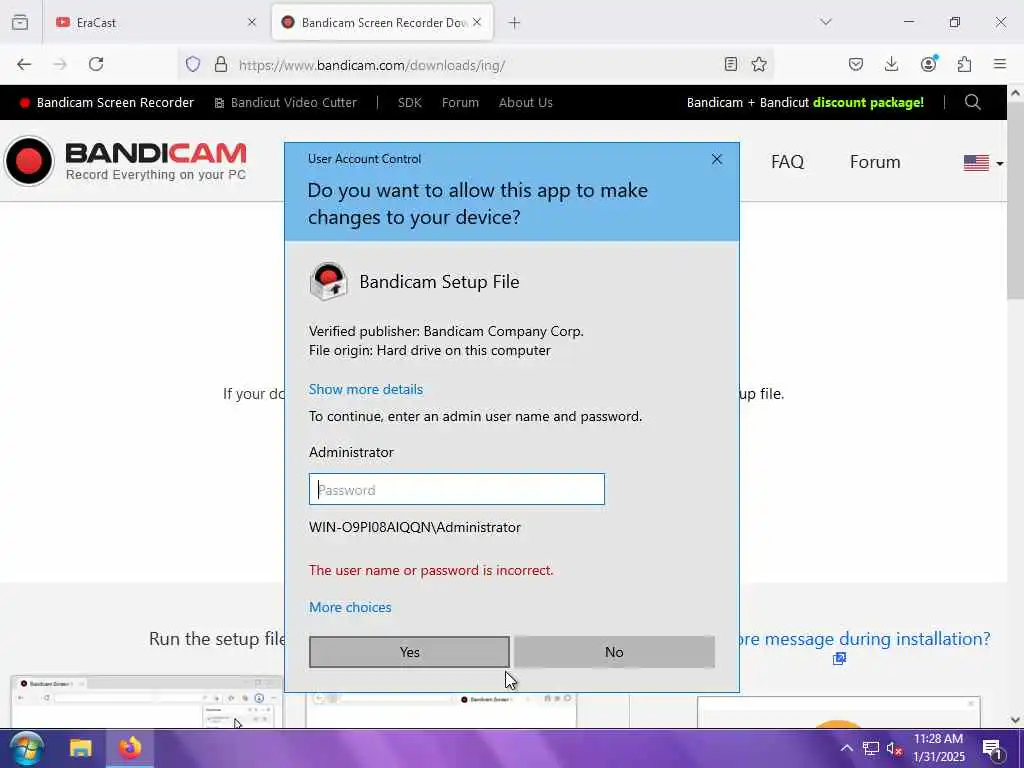Image resolution: width=1024 pixels, height=768 pixels.
Task: Open Bandicut Video Cutter nav item
Action: pyautogui.click(x=286, y=103)
